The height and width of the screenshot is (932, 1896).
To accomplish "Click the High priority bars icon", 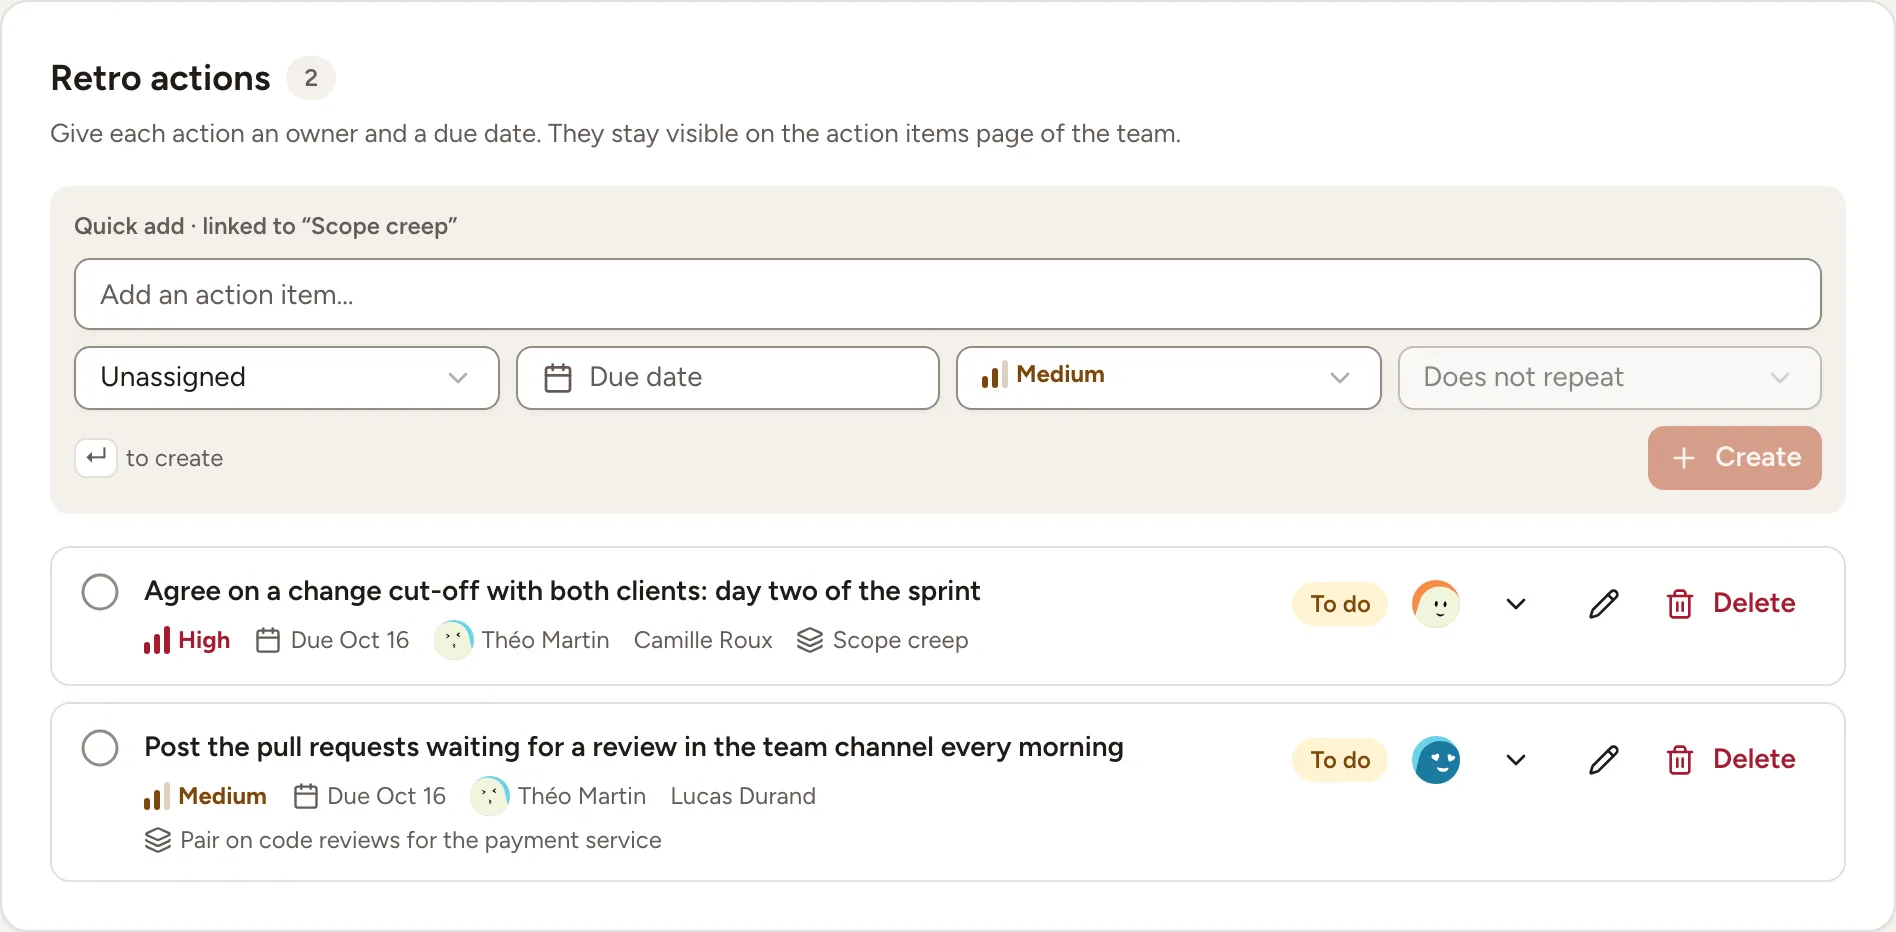I will pos(157,640).
